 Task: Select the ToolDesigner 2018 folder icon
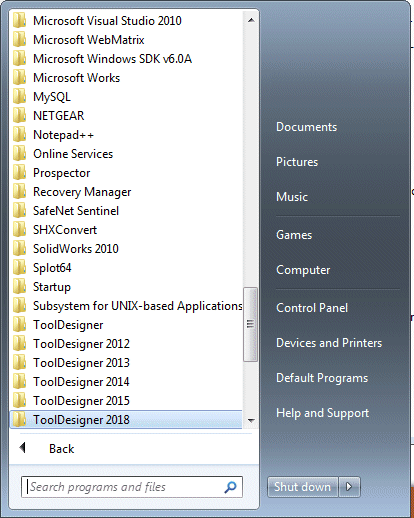tap(19, 420)
